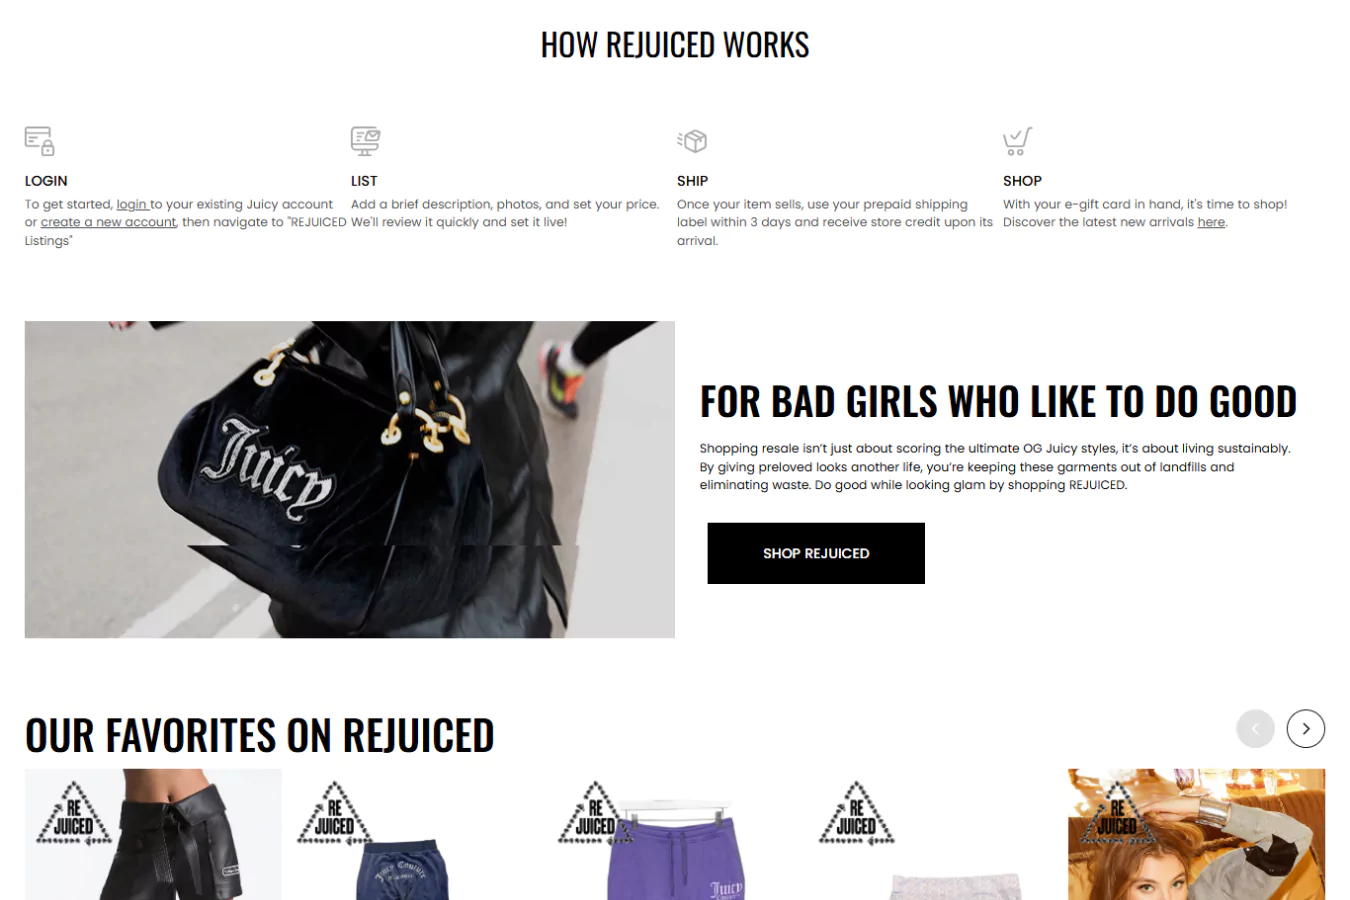Open the navy shorts product thumbnail
The image size is (1350, 900).
pos(414,834)
